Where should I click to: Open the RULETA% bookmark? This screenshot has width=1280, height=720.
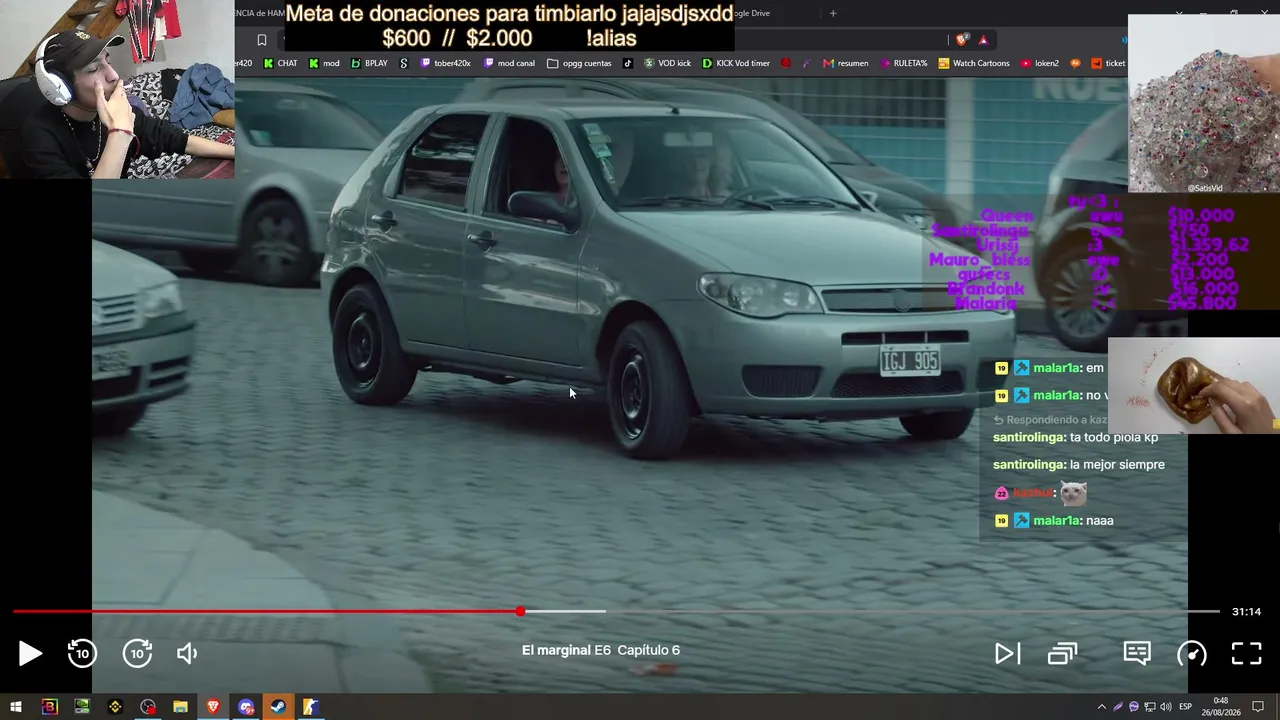click(x=903, y=63)
